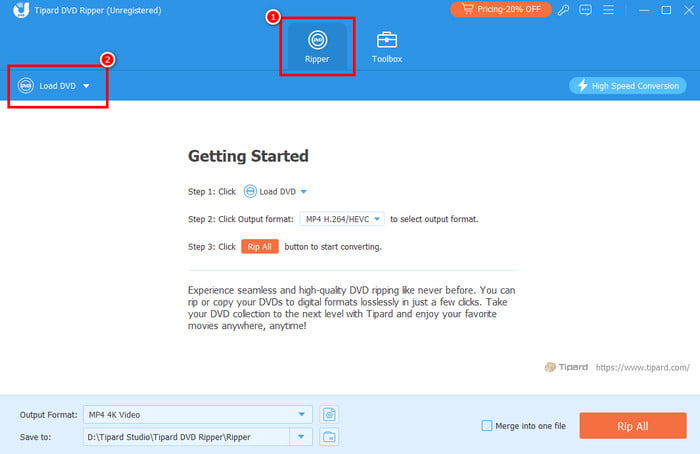
Task: Enable High Speed Conversion
Action: coord(627,86)
